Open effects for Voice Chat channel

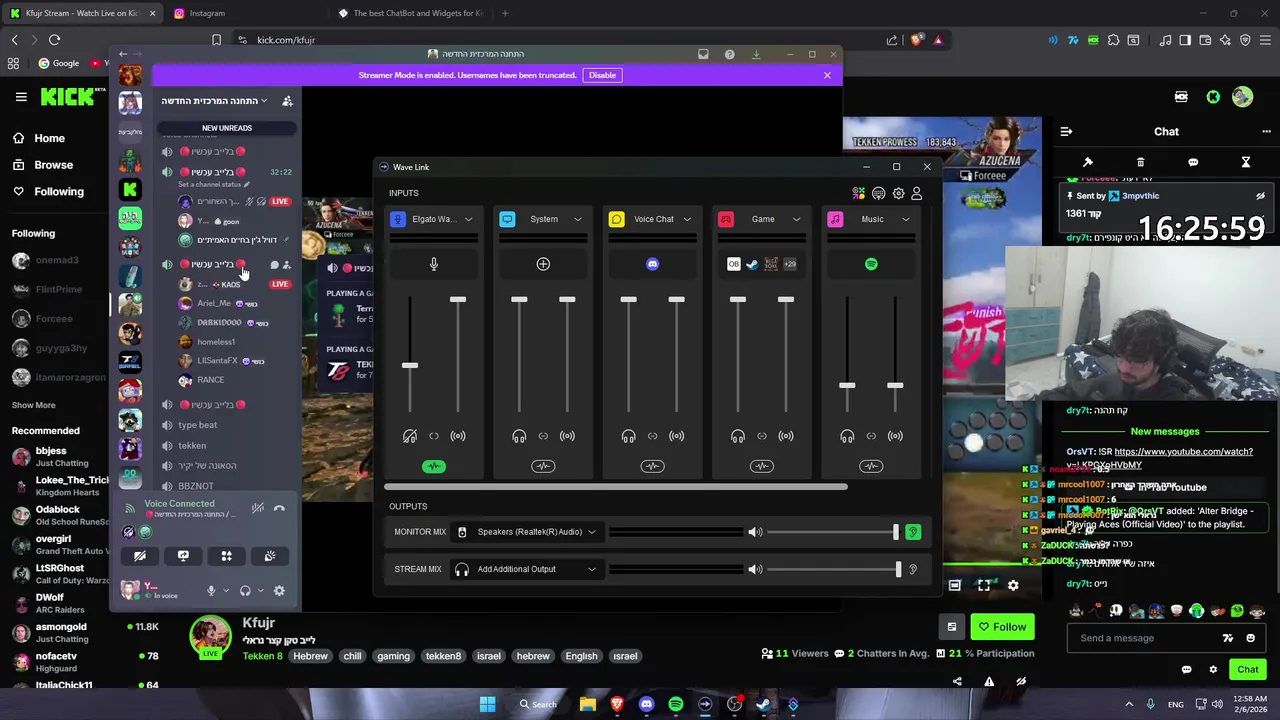pos(652,466)
